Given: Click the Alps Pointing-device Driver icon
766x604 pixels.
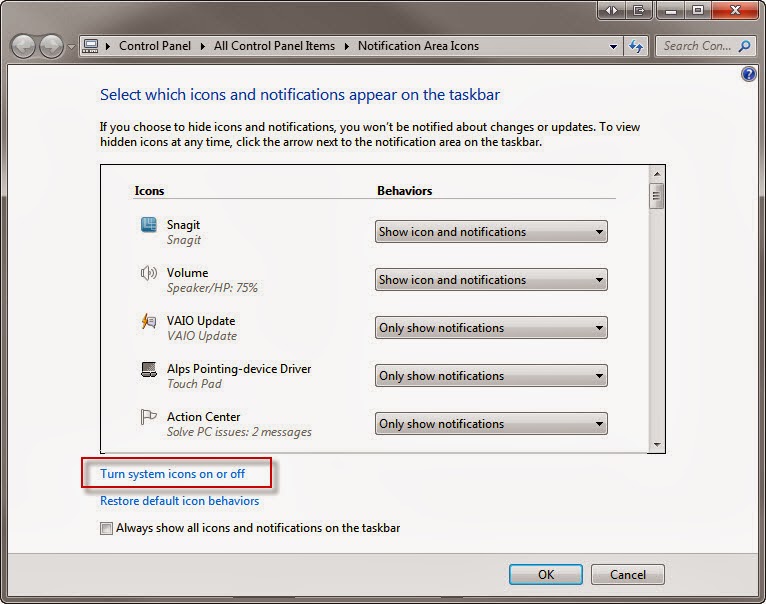Looking at the screenshot, I should coord(149,369).
